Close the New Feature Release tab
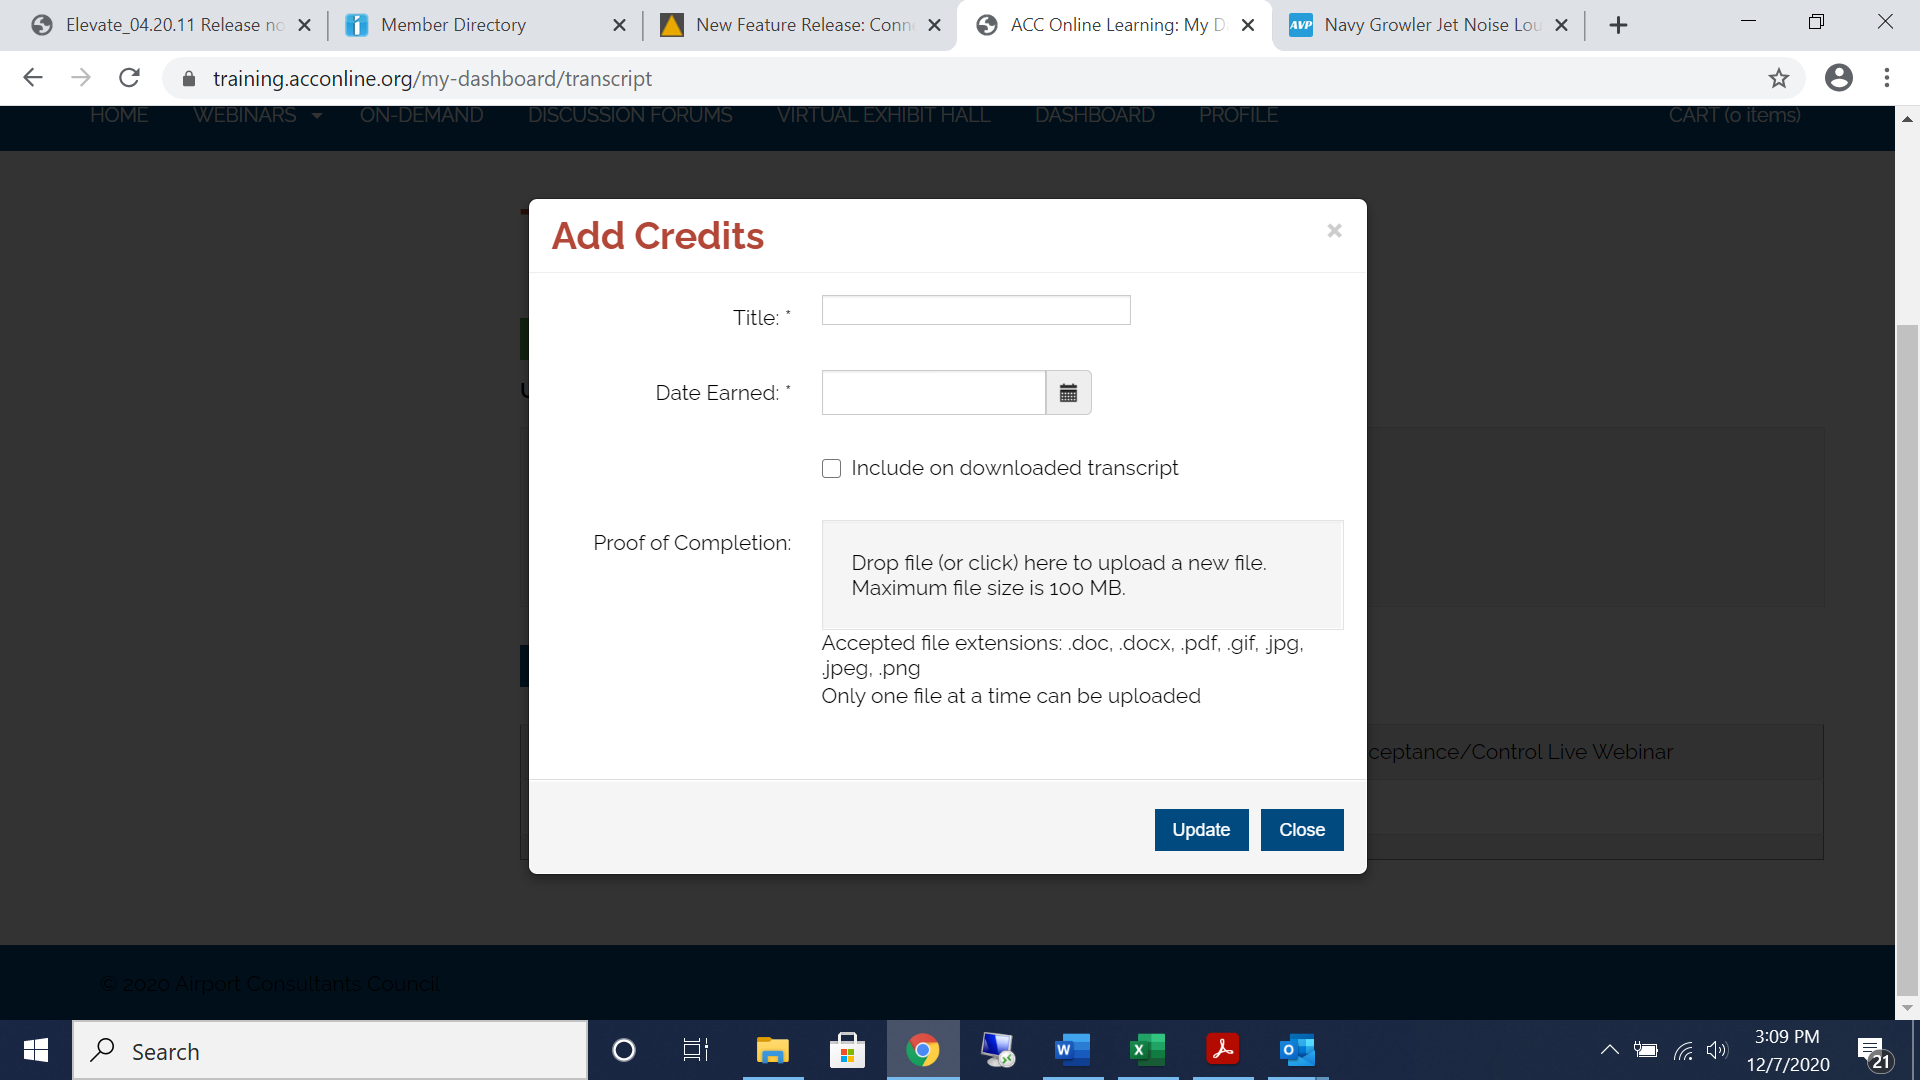This screenshot has width=1920, height=1080. pyautogui.click(x=934, y=25)
